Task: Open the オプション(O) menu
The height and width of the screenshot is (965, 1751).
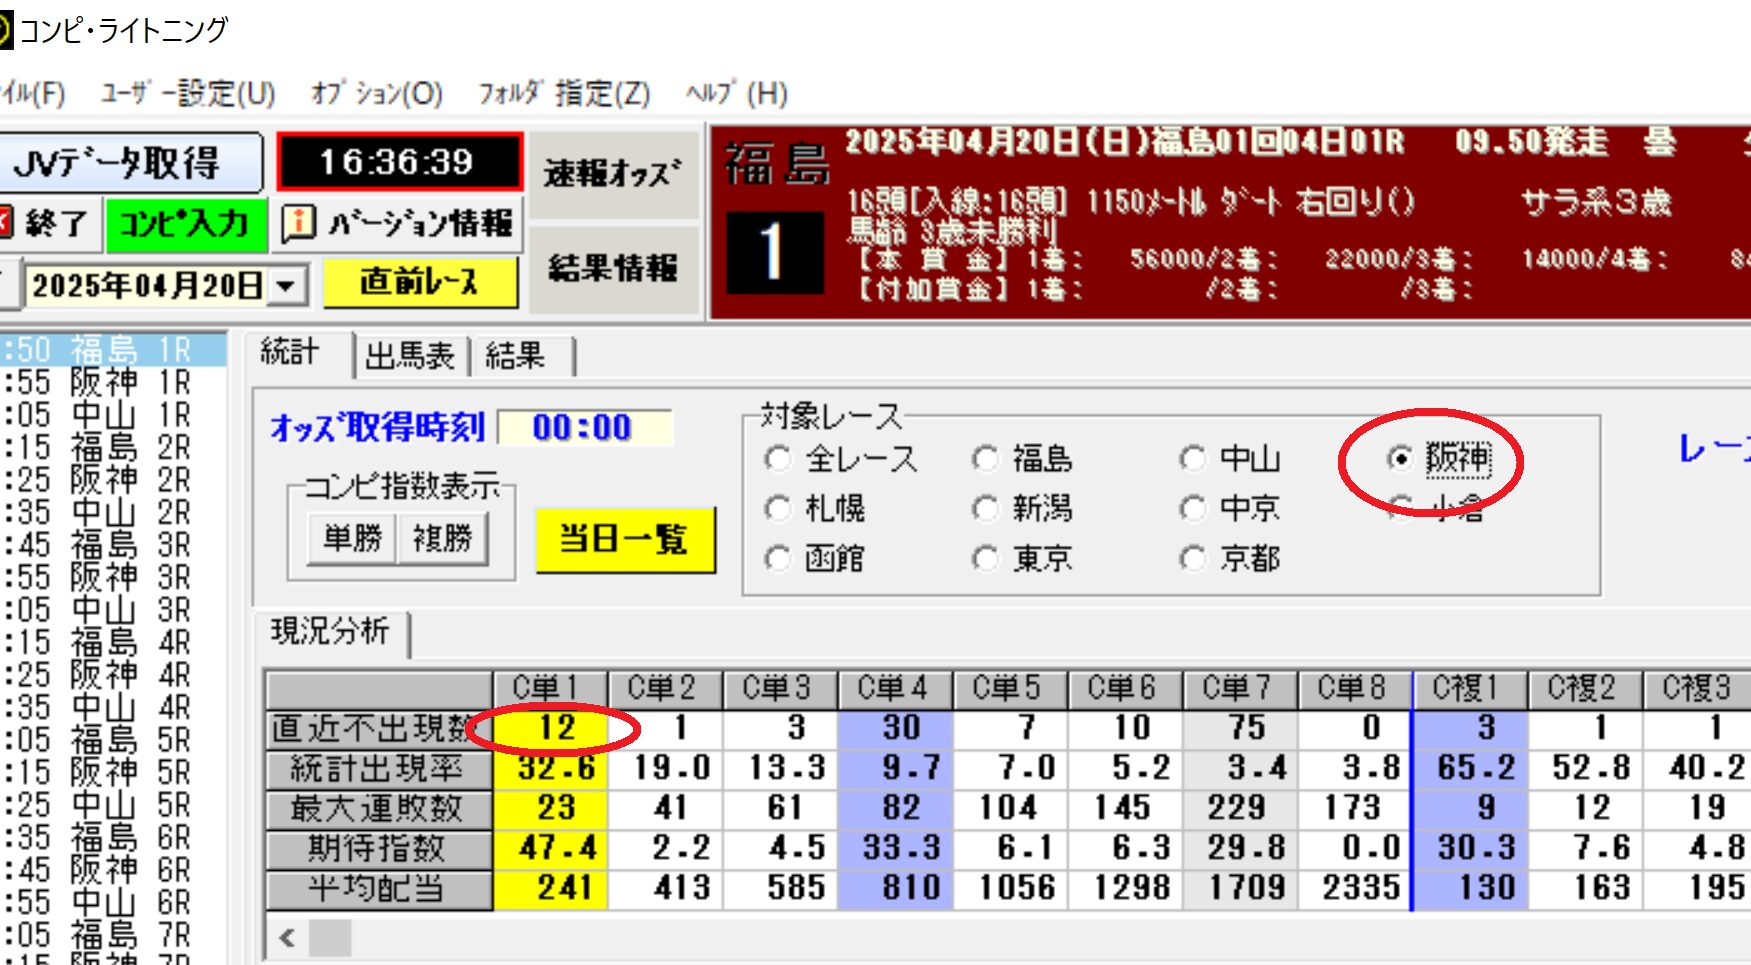Action: pyautogui.click(x=376, y=94)
